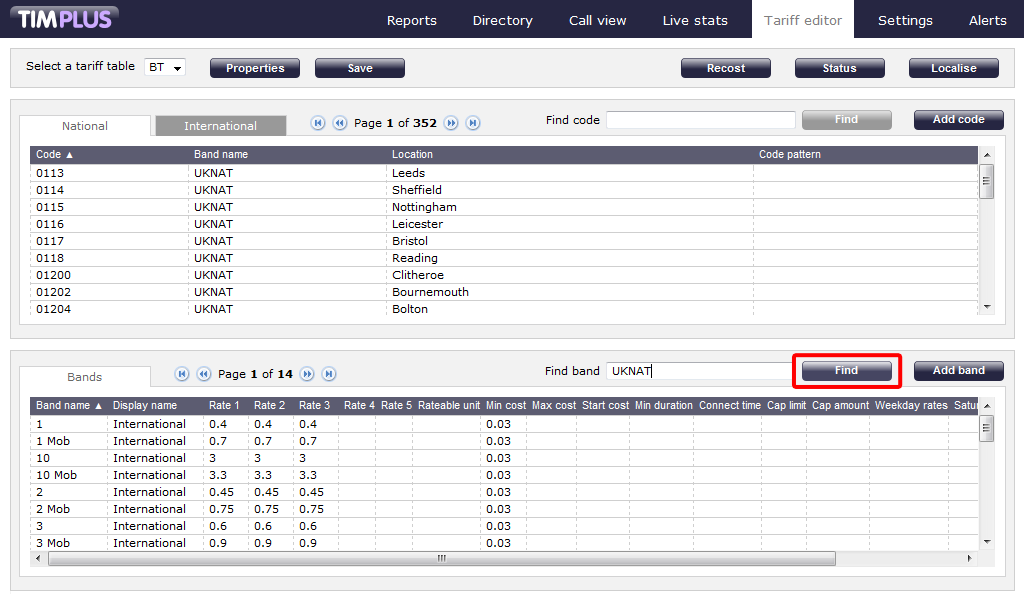The image size is (1024, 607).
Task: Sort bands by Band name column header
Action: click(x=68, y=406)
